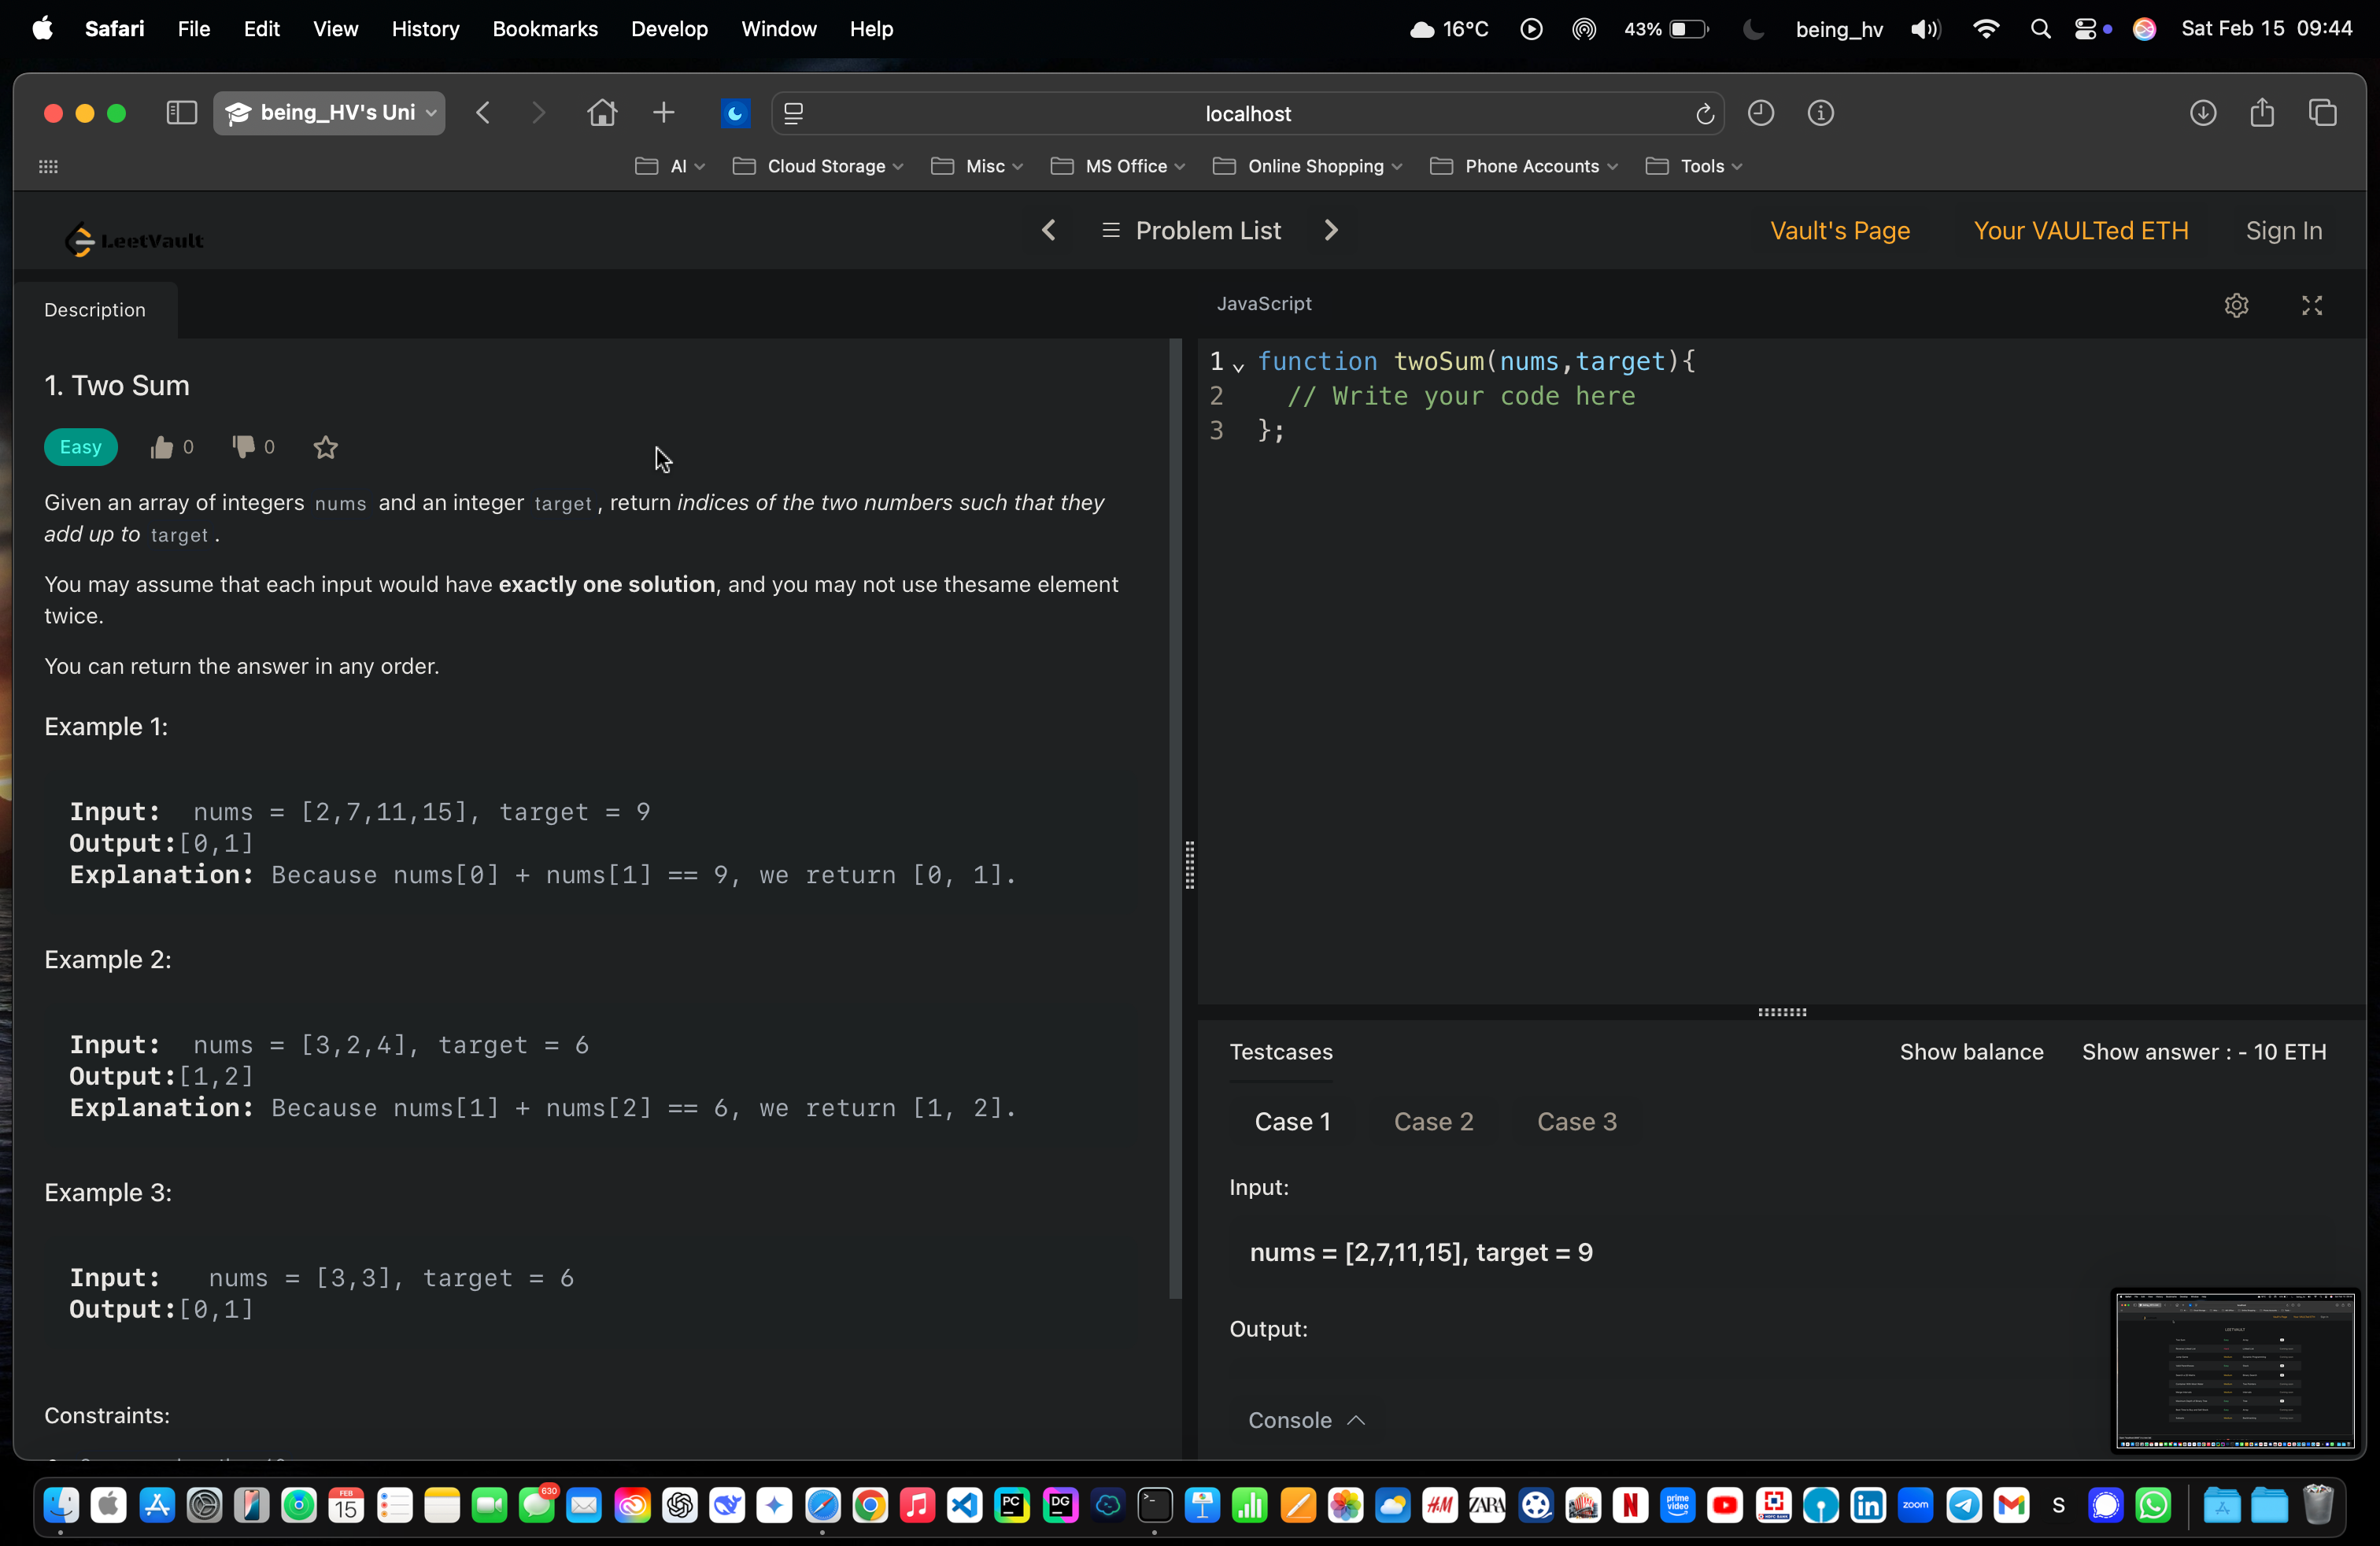Expand the Console panel chevron
This screenshot has height=1546, width=2380.
click(1356, 1420)
